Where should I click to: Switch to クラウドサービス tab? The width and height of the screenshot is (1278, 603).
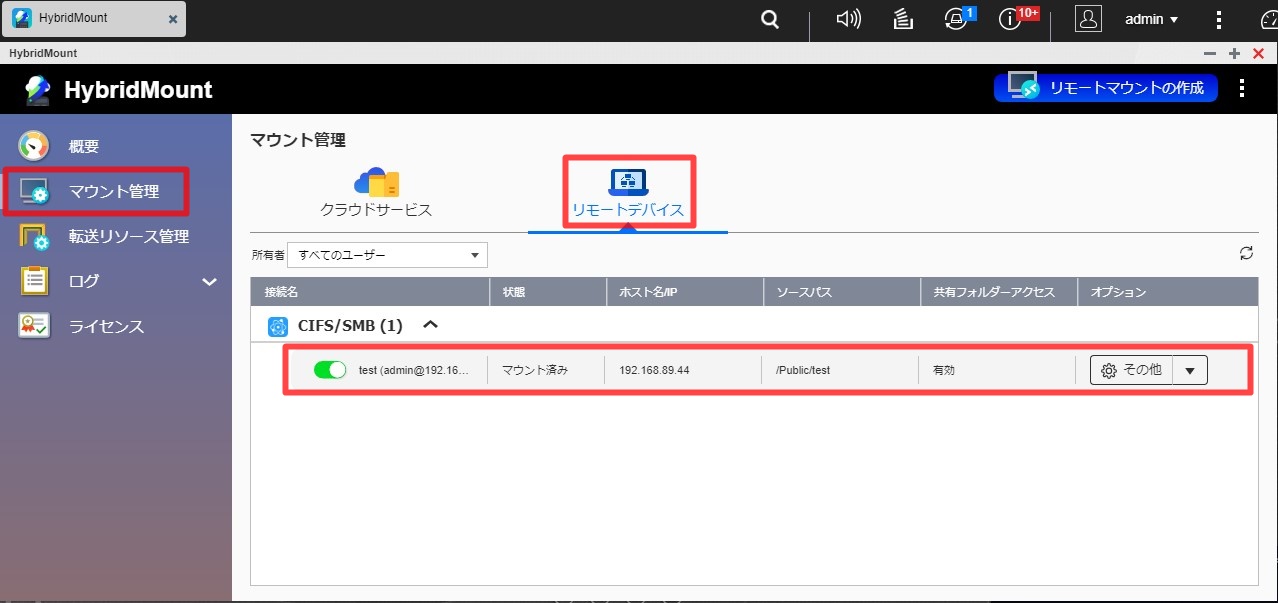pyautogui.click(x=376, y=194)
